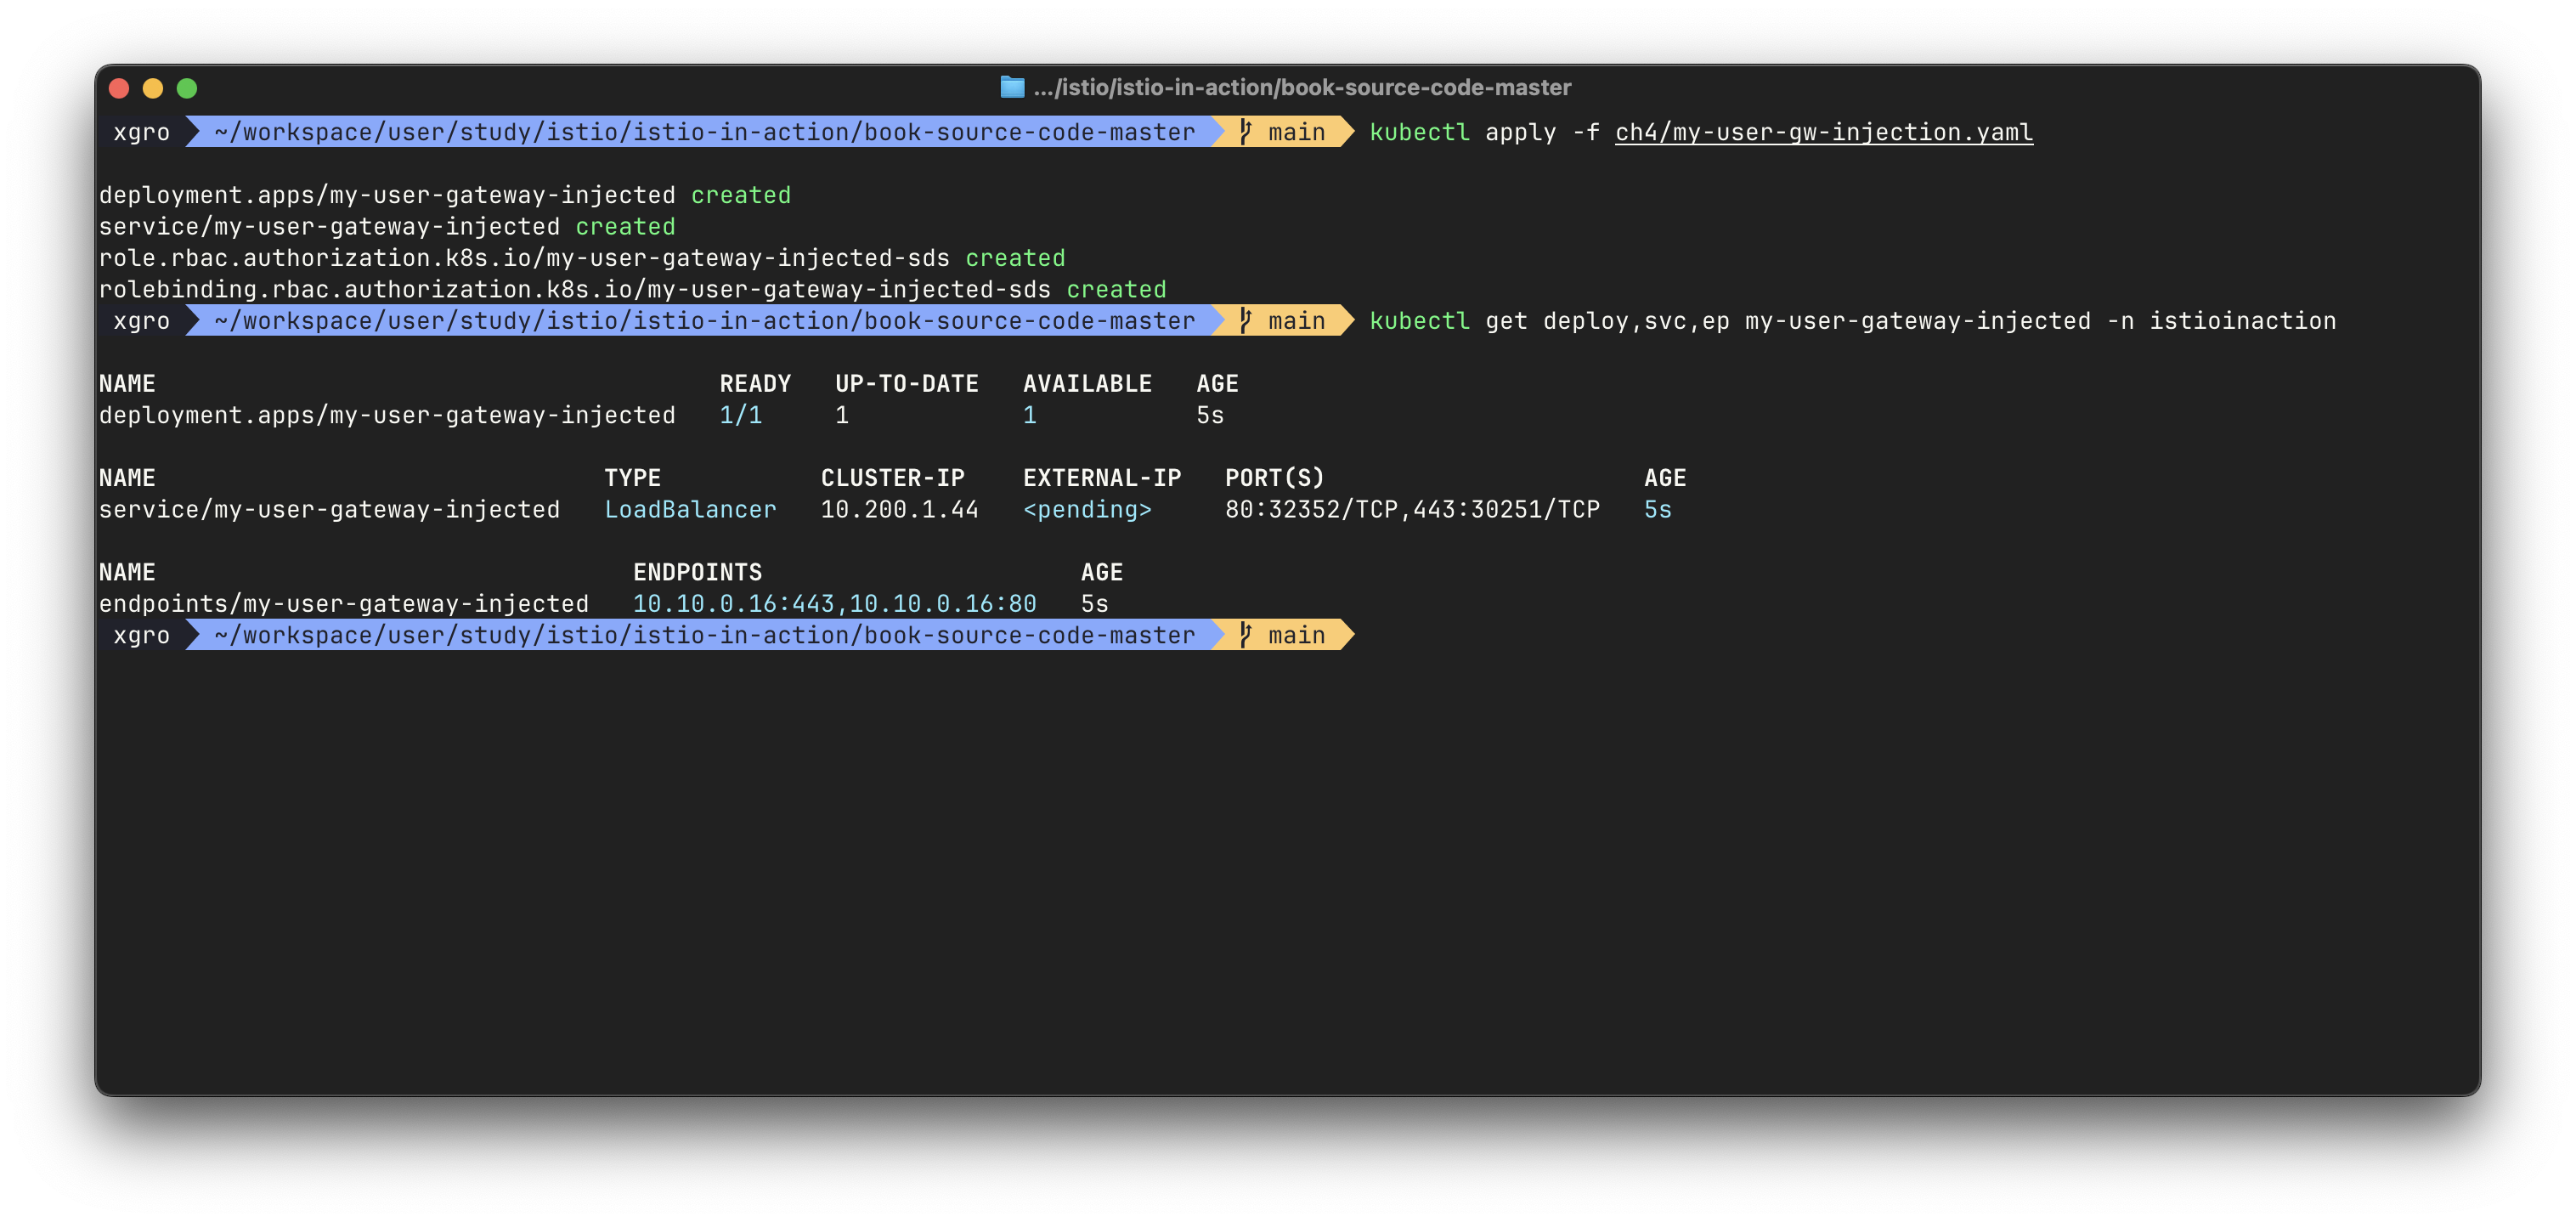
Task: Click the TYPE column header
Action: click(632, 478)
